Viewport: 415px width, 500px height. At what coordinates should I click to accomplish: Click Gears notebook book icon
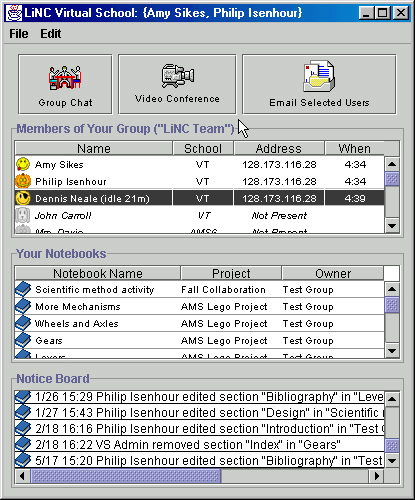point(23,340)
